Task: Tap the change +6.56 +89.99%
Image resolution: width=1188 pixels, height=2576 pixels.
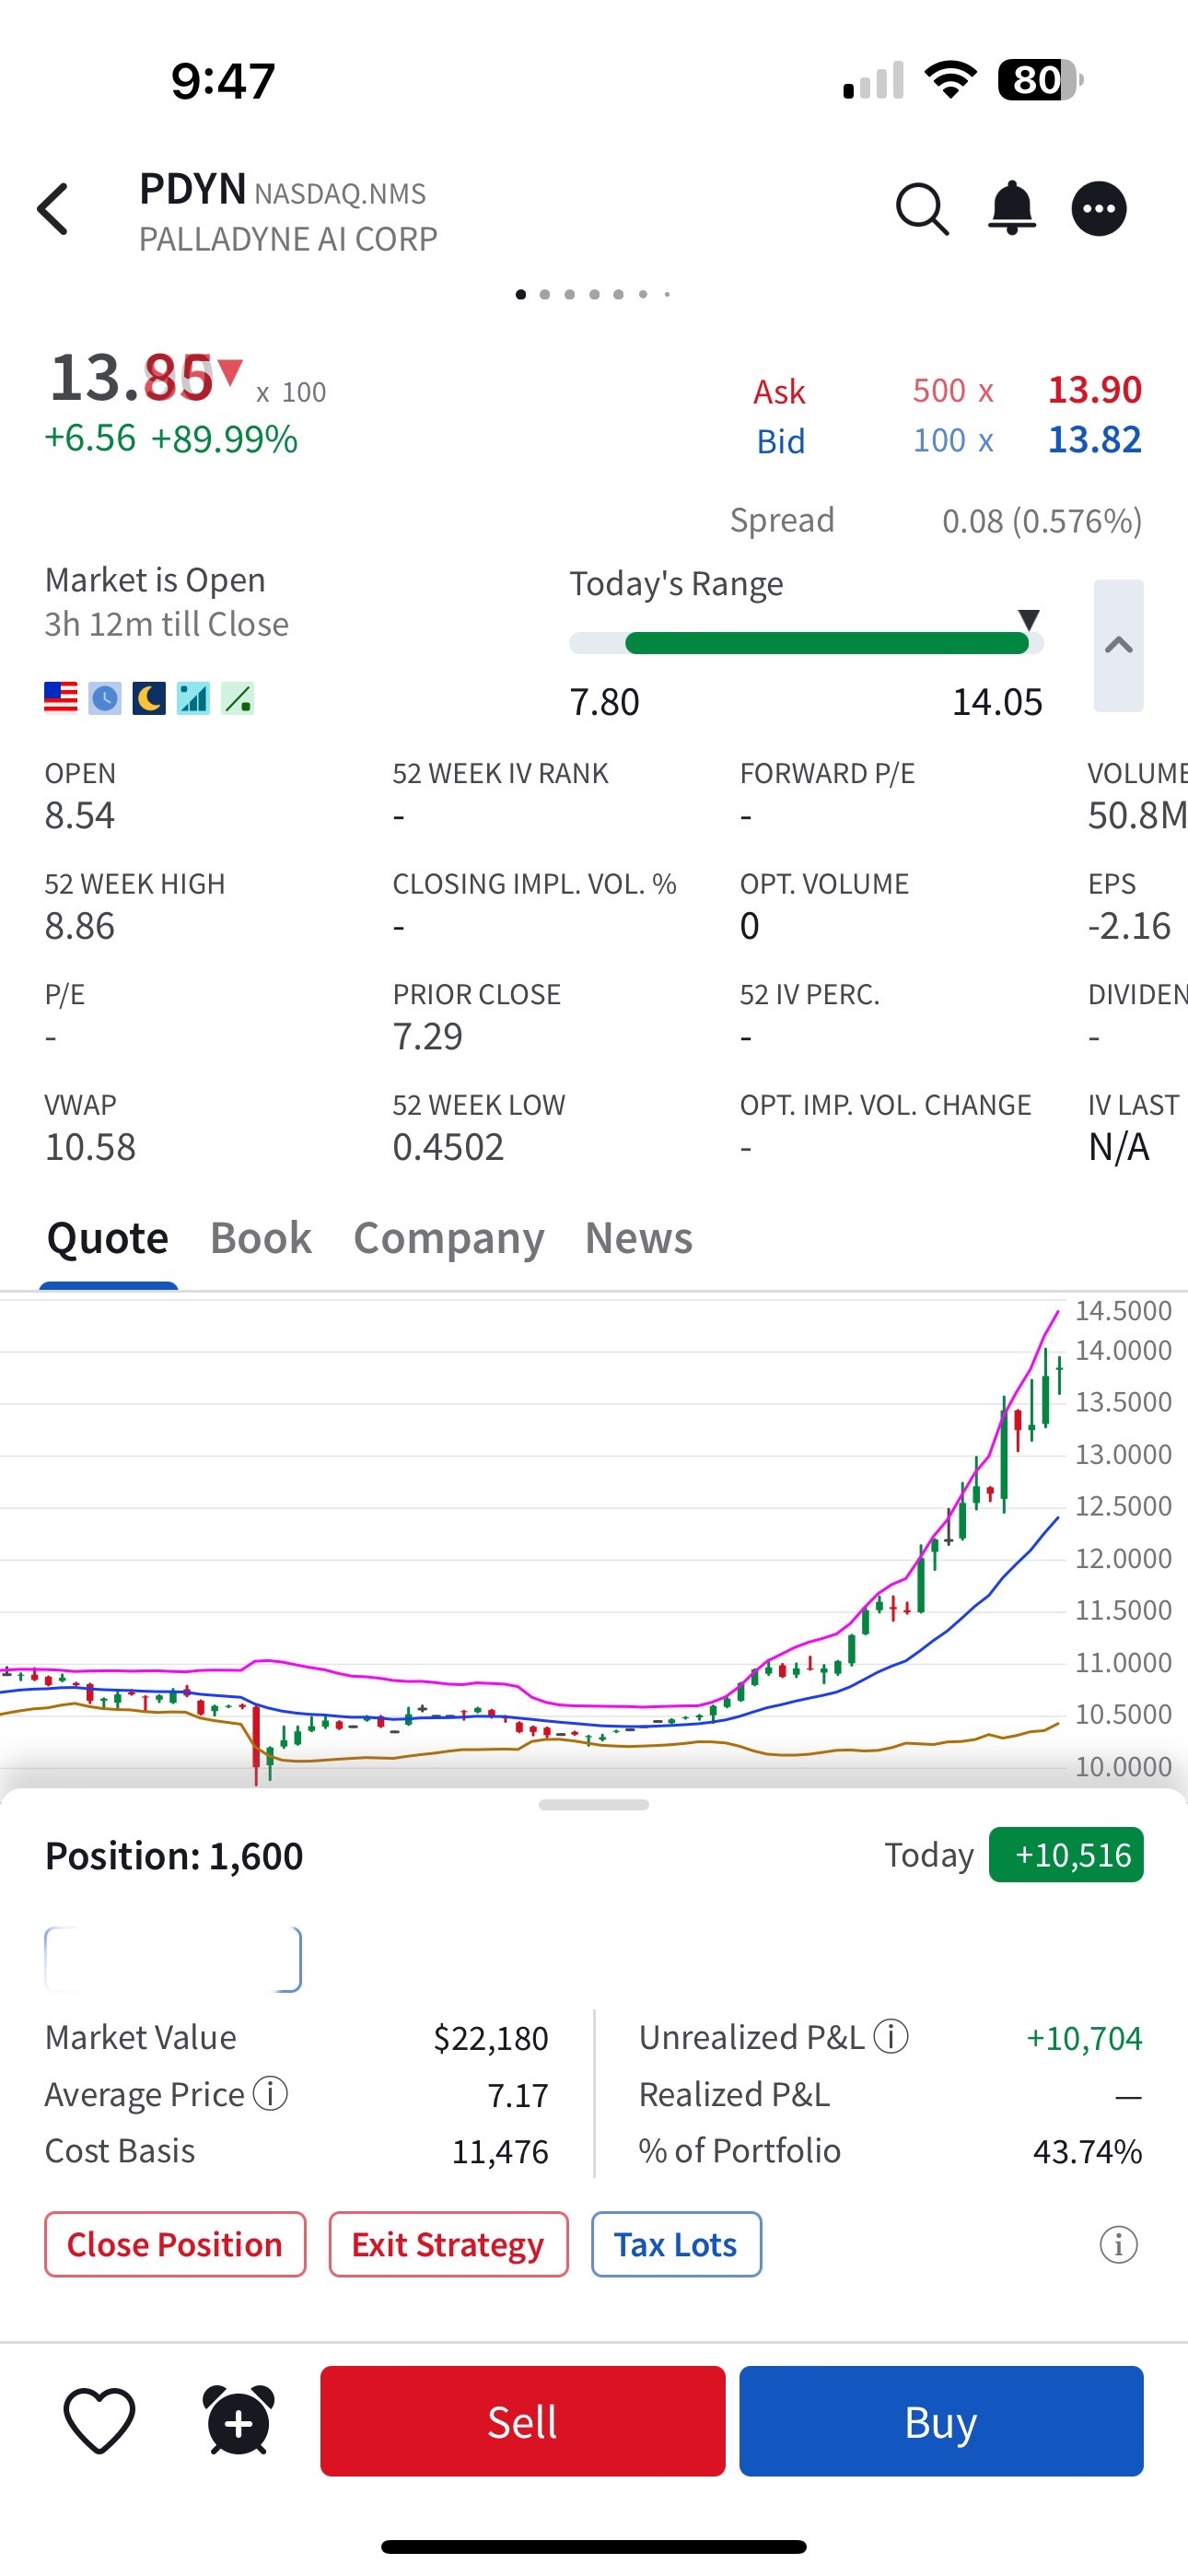Action: 171,438
